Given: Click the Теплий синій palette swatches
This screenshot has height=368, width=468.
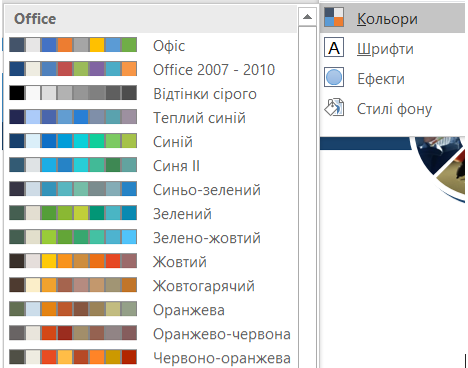Looking at the screenshot, I should click(73, 117).
